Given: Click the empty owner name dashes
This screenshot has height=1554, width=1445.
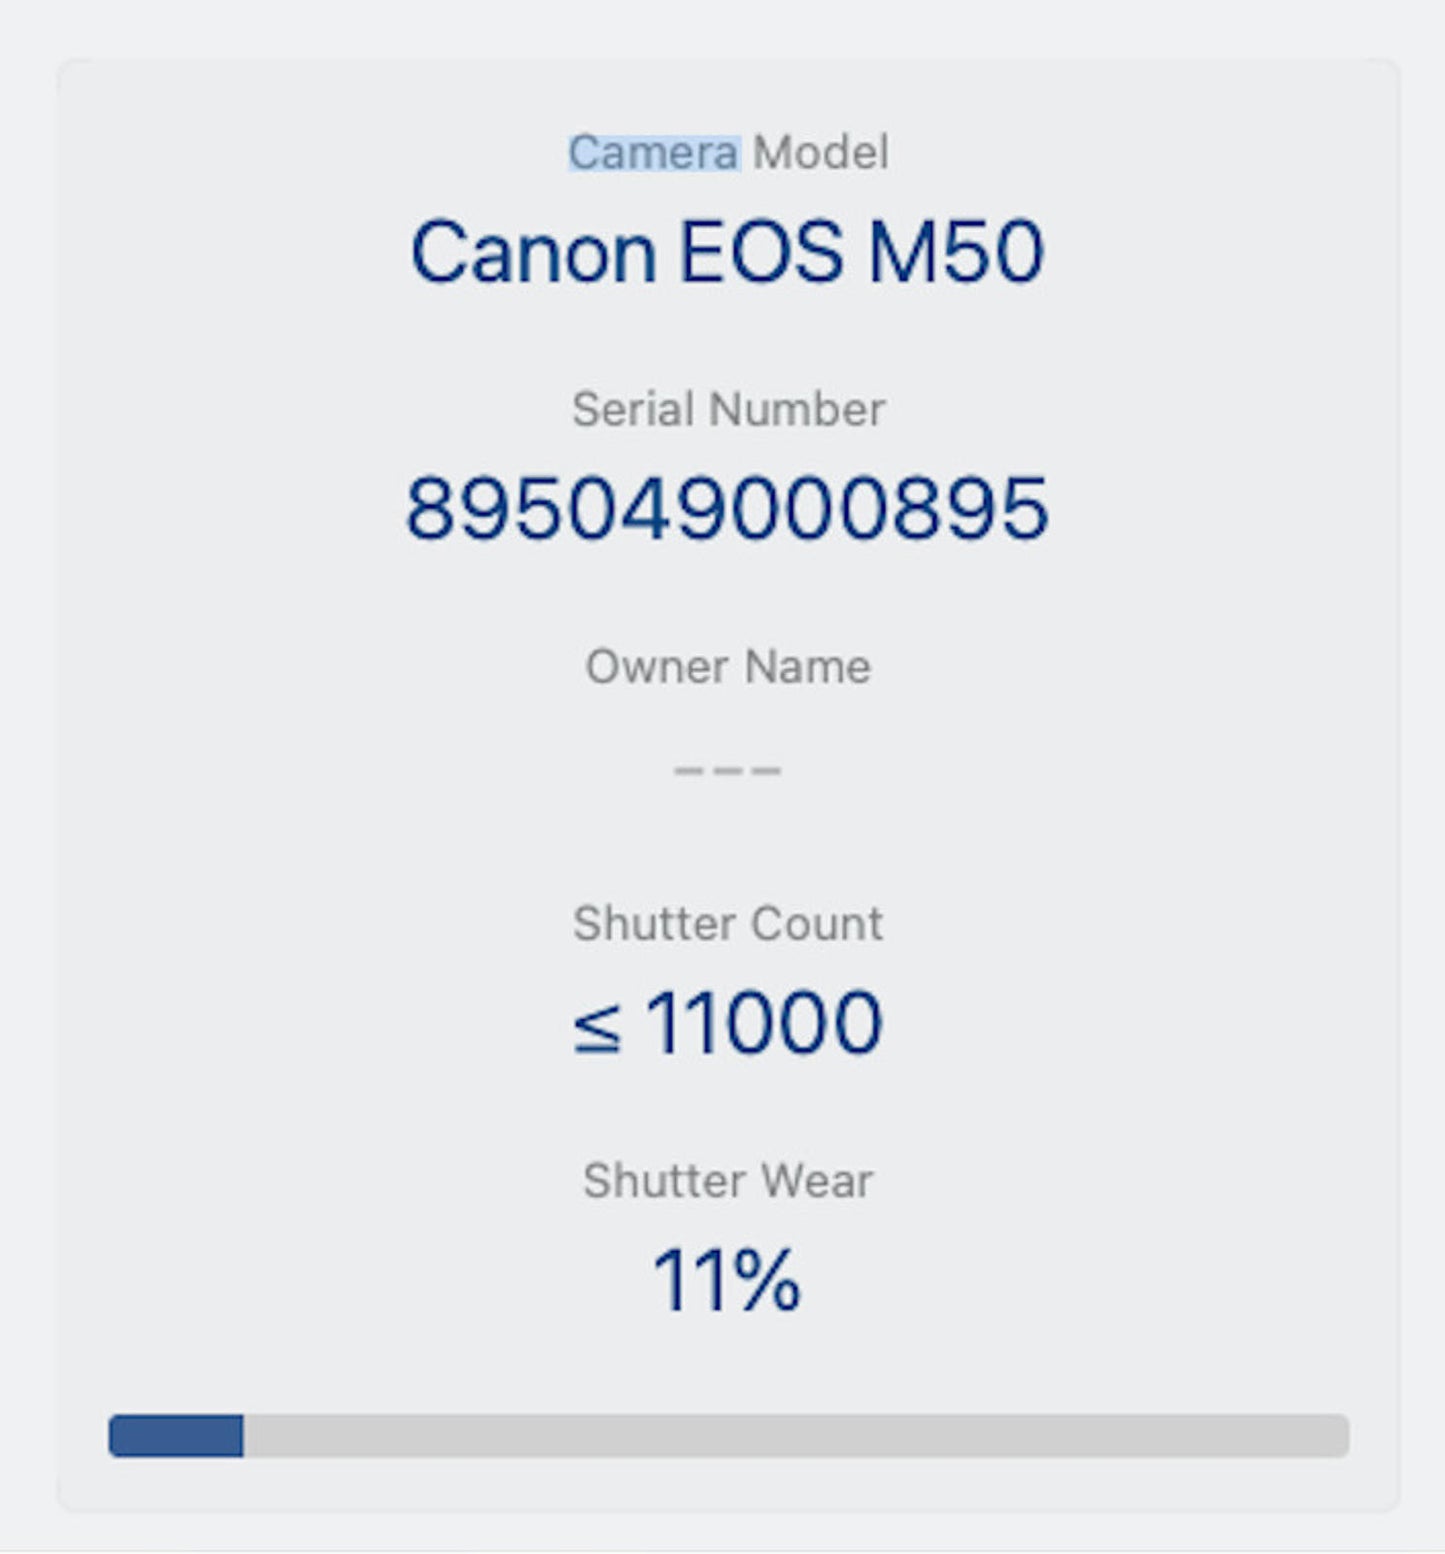Looking at the screenshot, I should click(727, 770).
